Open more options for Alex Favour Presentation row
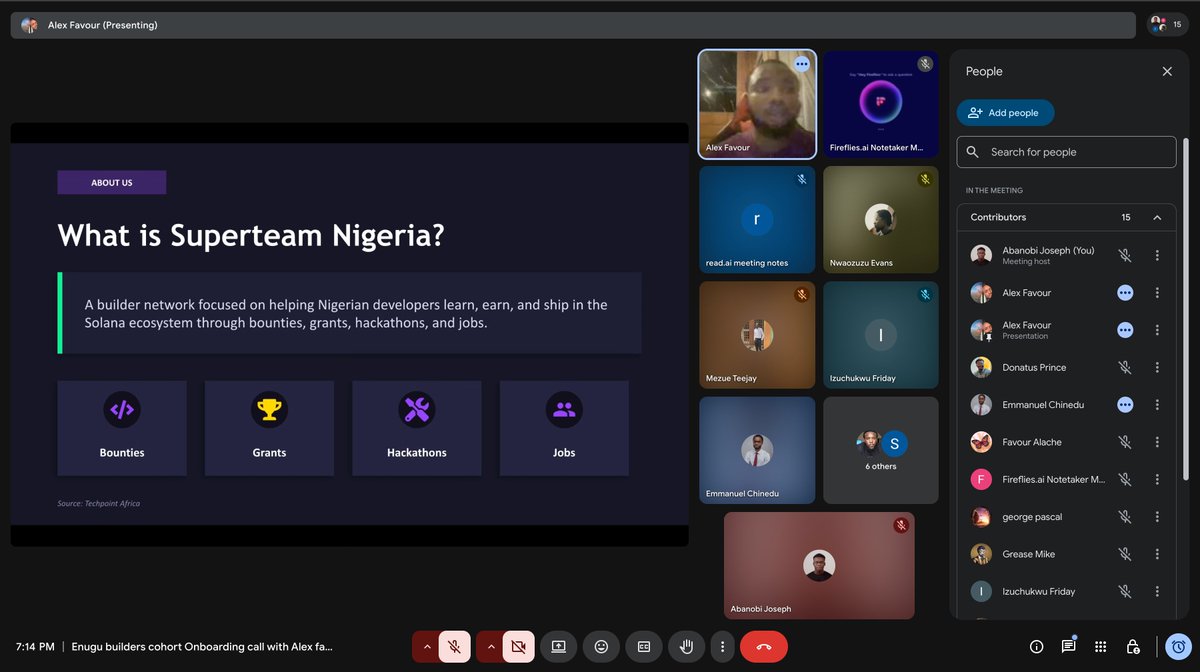Screen dimensions: 1200x672 pos(1157,330)
